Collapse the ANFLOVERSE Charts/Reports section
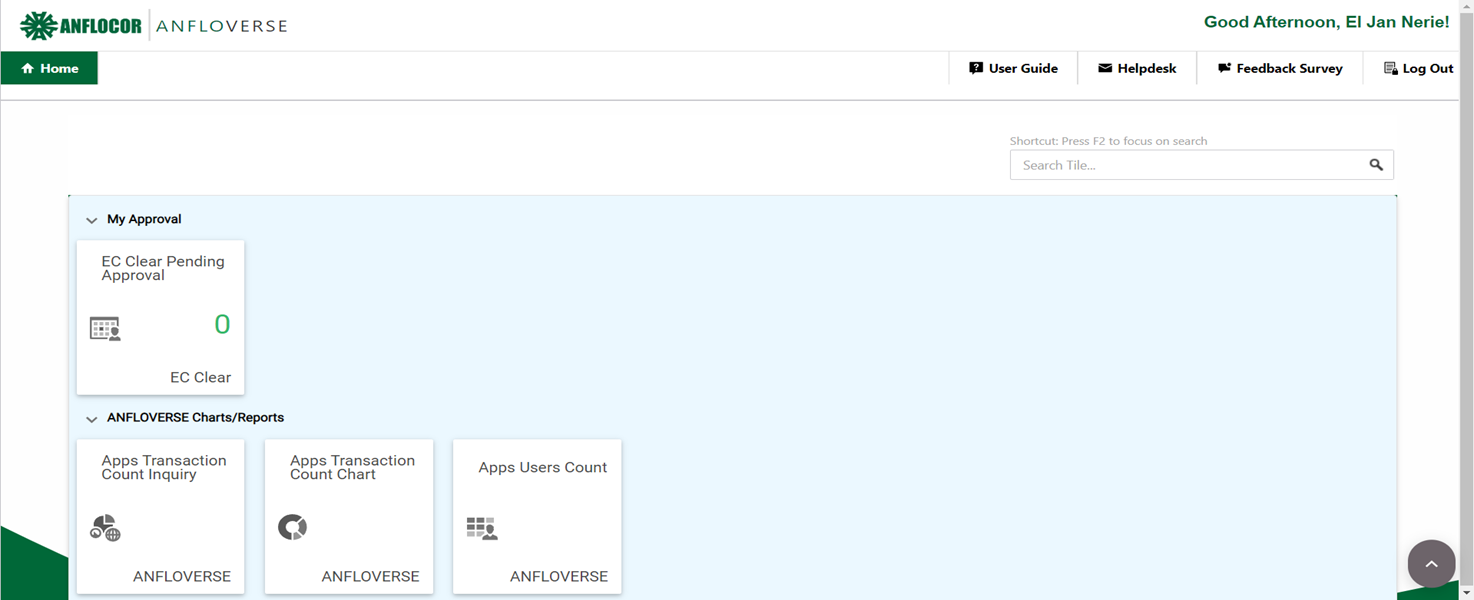The image size is (1474, 600). click(x=92, y=419)
